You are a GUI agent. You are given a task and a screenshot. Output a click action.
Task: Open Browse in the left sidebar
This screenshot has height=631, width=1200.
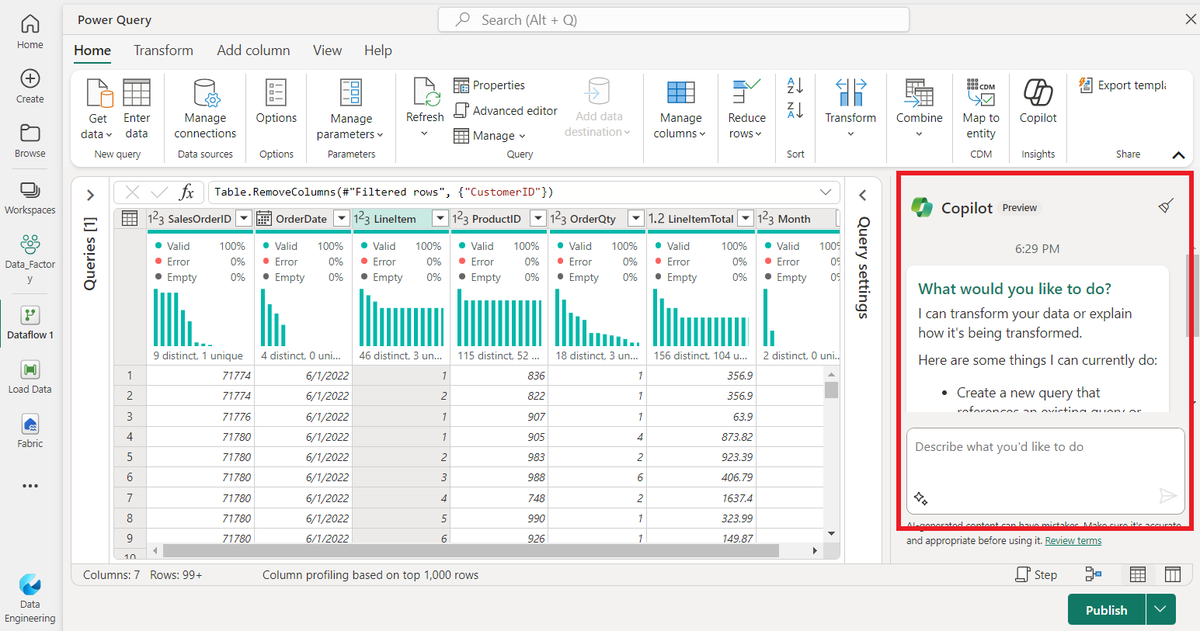coord(30,142)
